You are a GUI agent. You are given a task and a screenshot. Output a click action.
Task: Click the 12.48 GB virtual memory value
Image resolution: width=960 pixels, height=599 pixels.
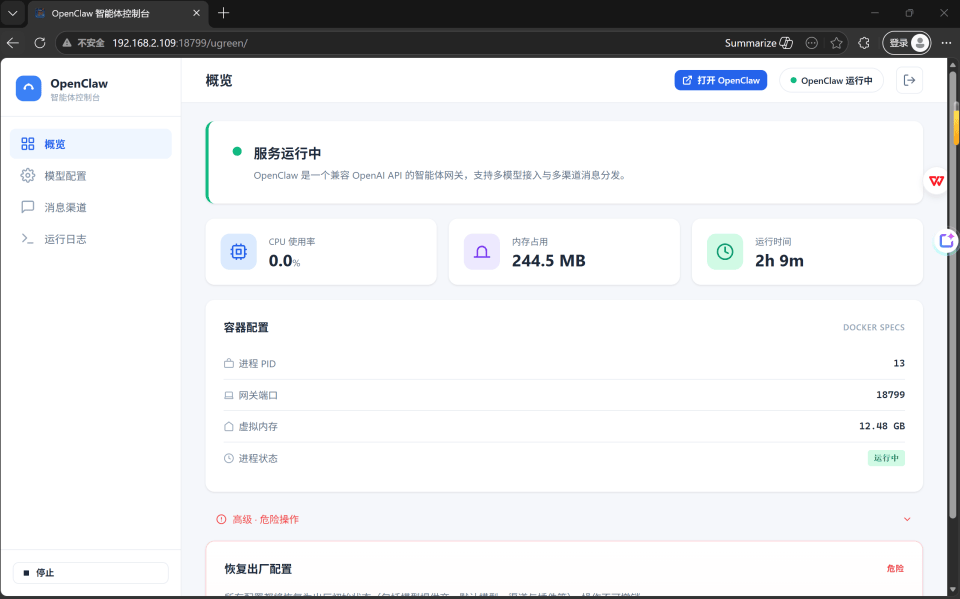coord(882,426)
